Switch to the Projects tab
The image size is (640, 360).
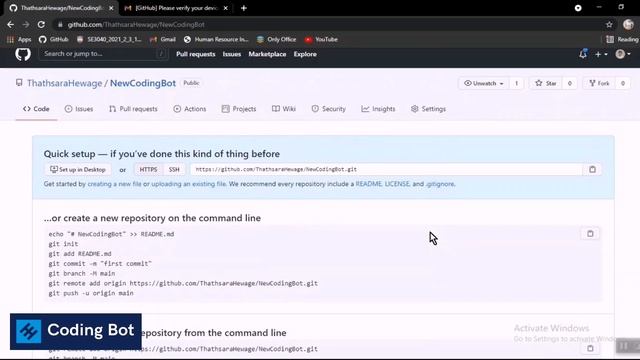239,109
